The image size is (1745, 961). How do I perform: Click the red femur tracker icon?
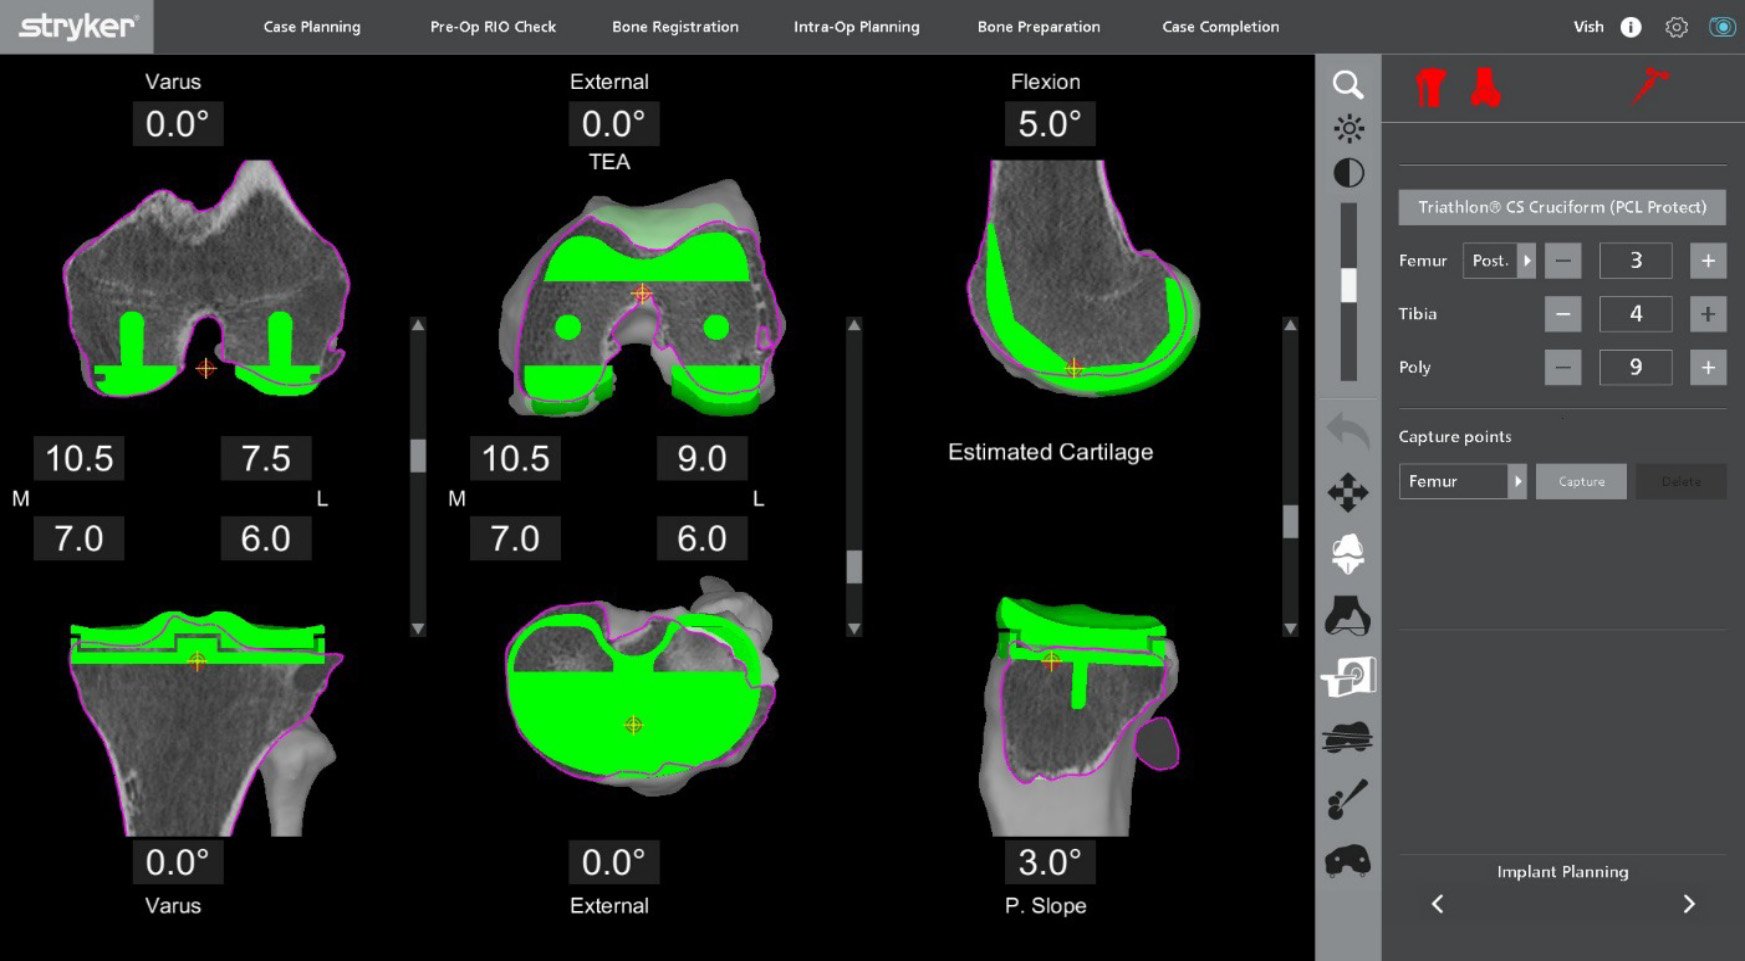tap(1430, 88)
